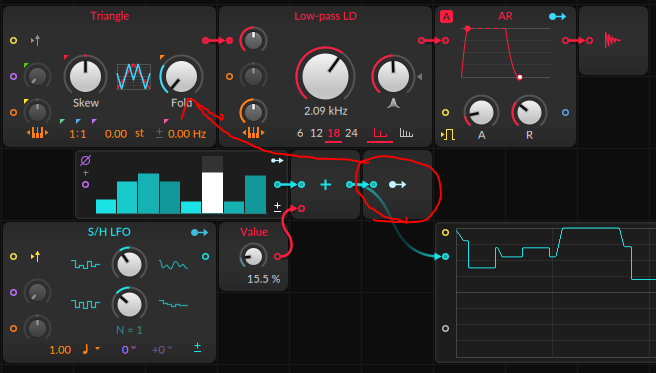Adjust the Value module knob
The image size is (656, 373).
(253, 256)
